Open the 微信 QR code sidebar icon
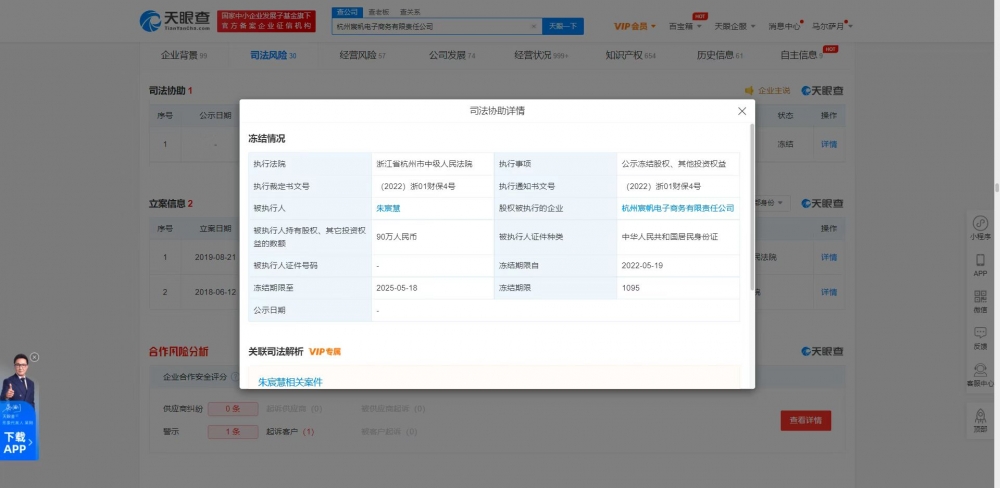Screen dimensions: 1000x488 click(x=980, y=301)
